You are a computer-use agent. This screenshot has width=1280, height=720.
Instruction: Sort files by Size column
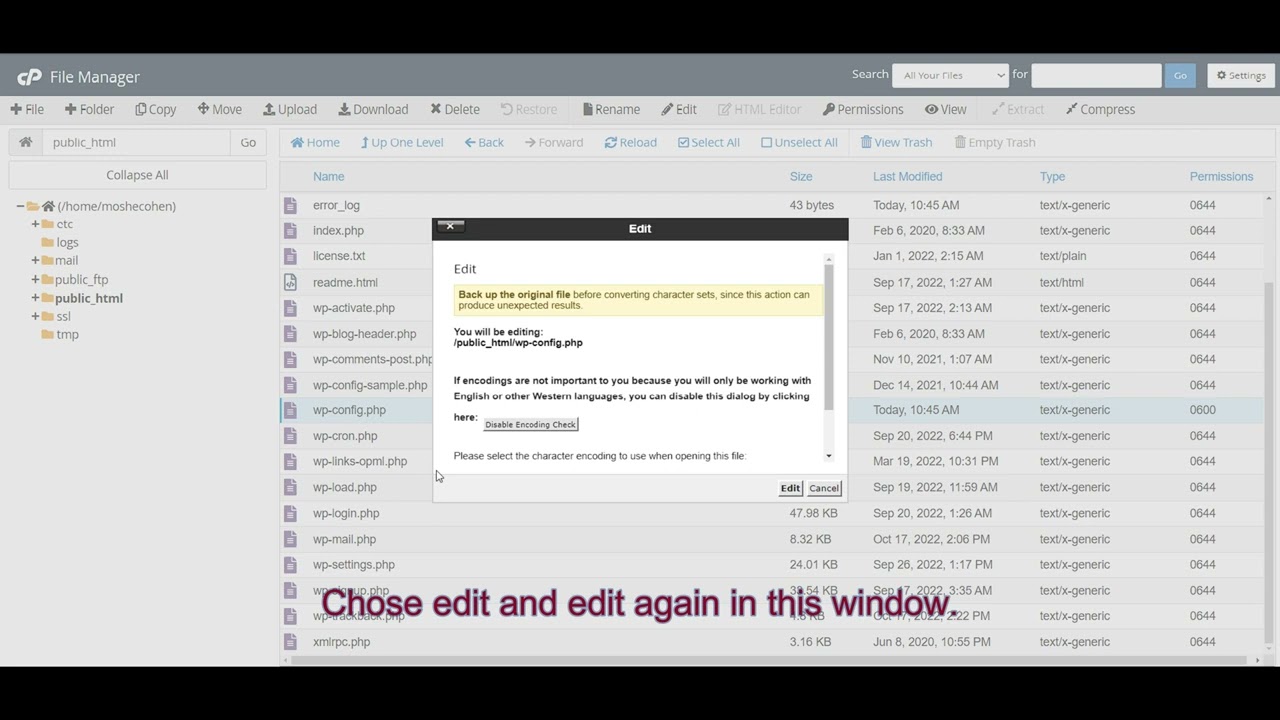[801, 177]
